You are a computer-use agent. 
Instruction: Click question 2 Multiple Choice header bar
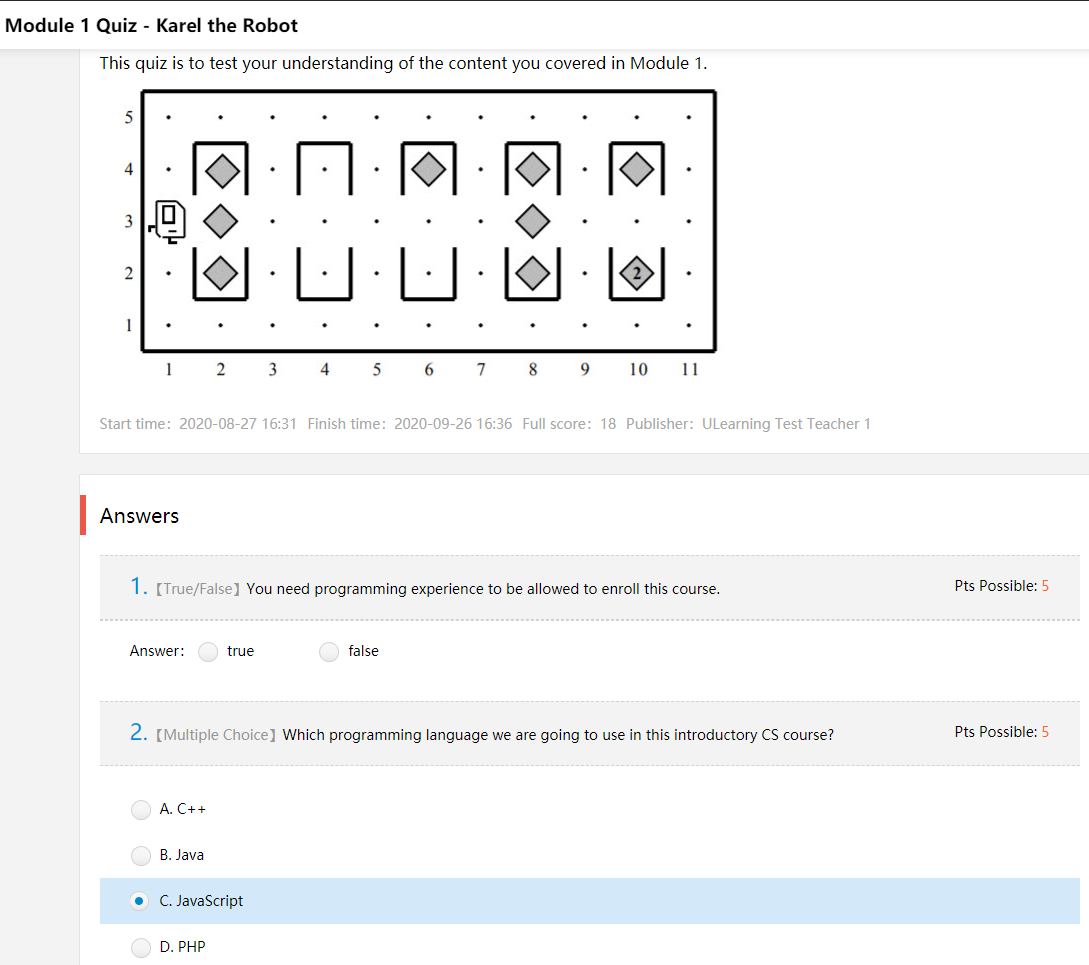point(590,734)
